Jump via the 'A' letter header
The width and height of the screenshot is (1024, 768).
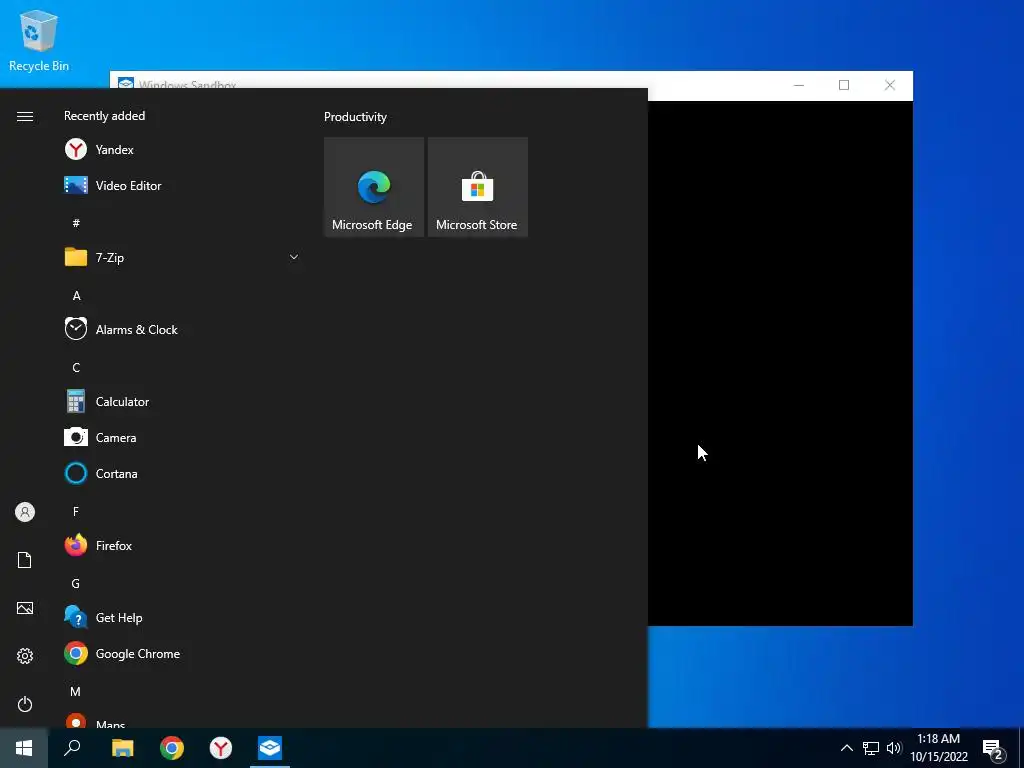pos(76,295)
